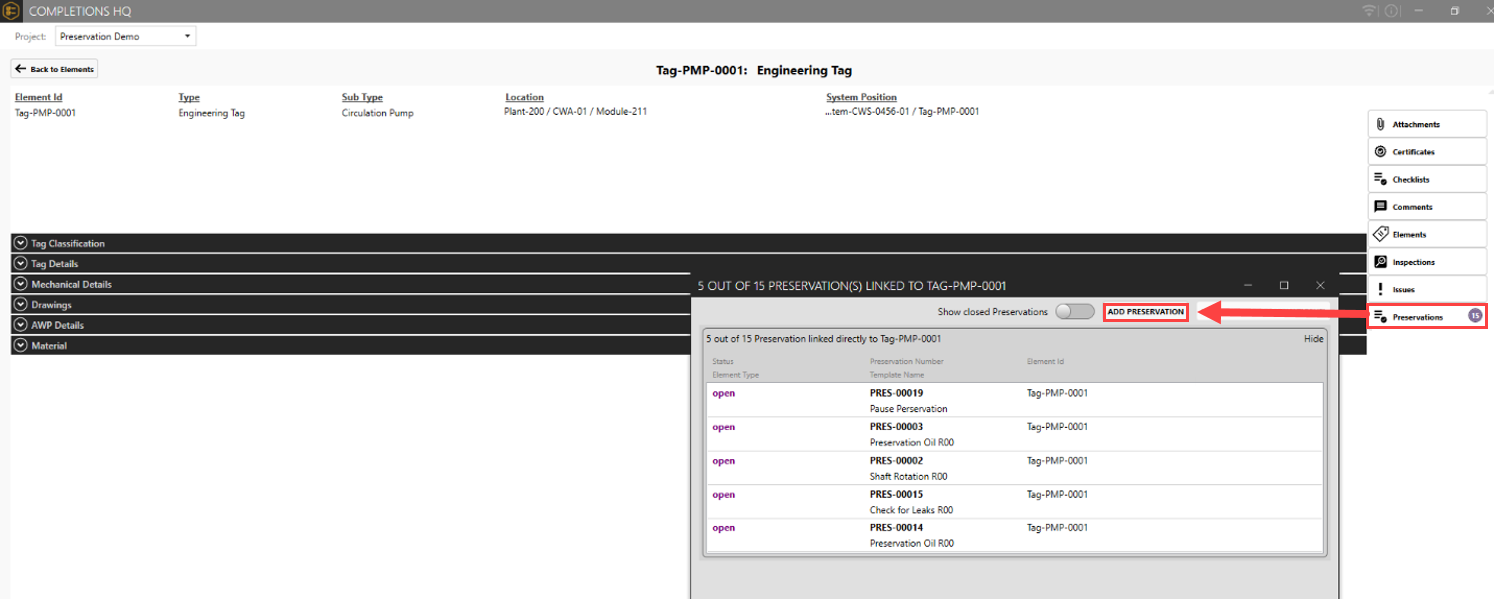This screenshot has height=599, width=1494.
Task: Close the preservations dialog window
Action: tap(1320, 286)
